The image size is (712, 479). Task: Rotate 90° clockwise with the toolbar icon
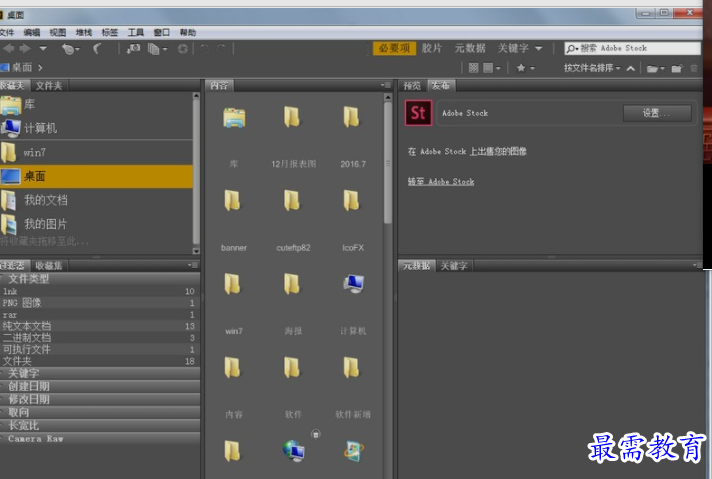pos(221,48)
